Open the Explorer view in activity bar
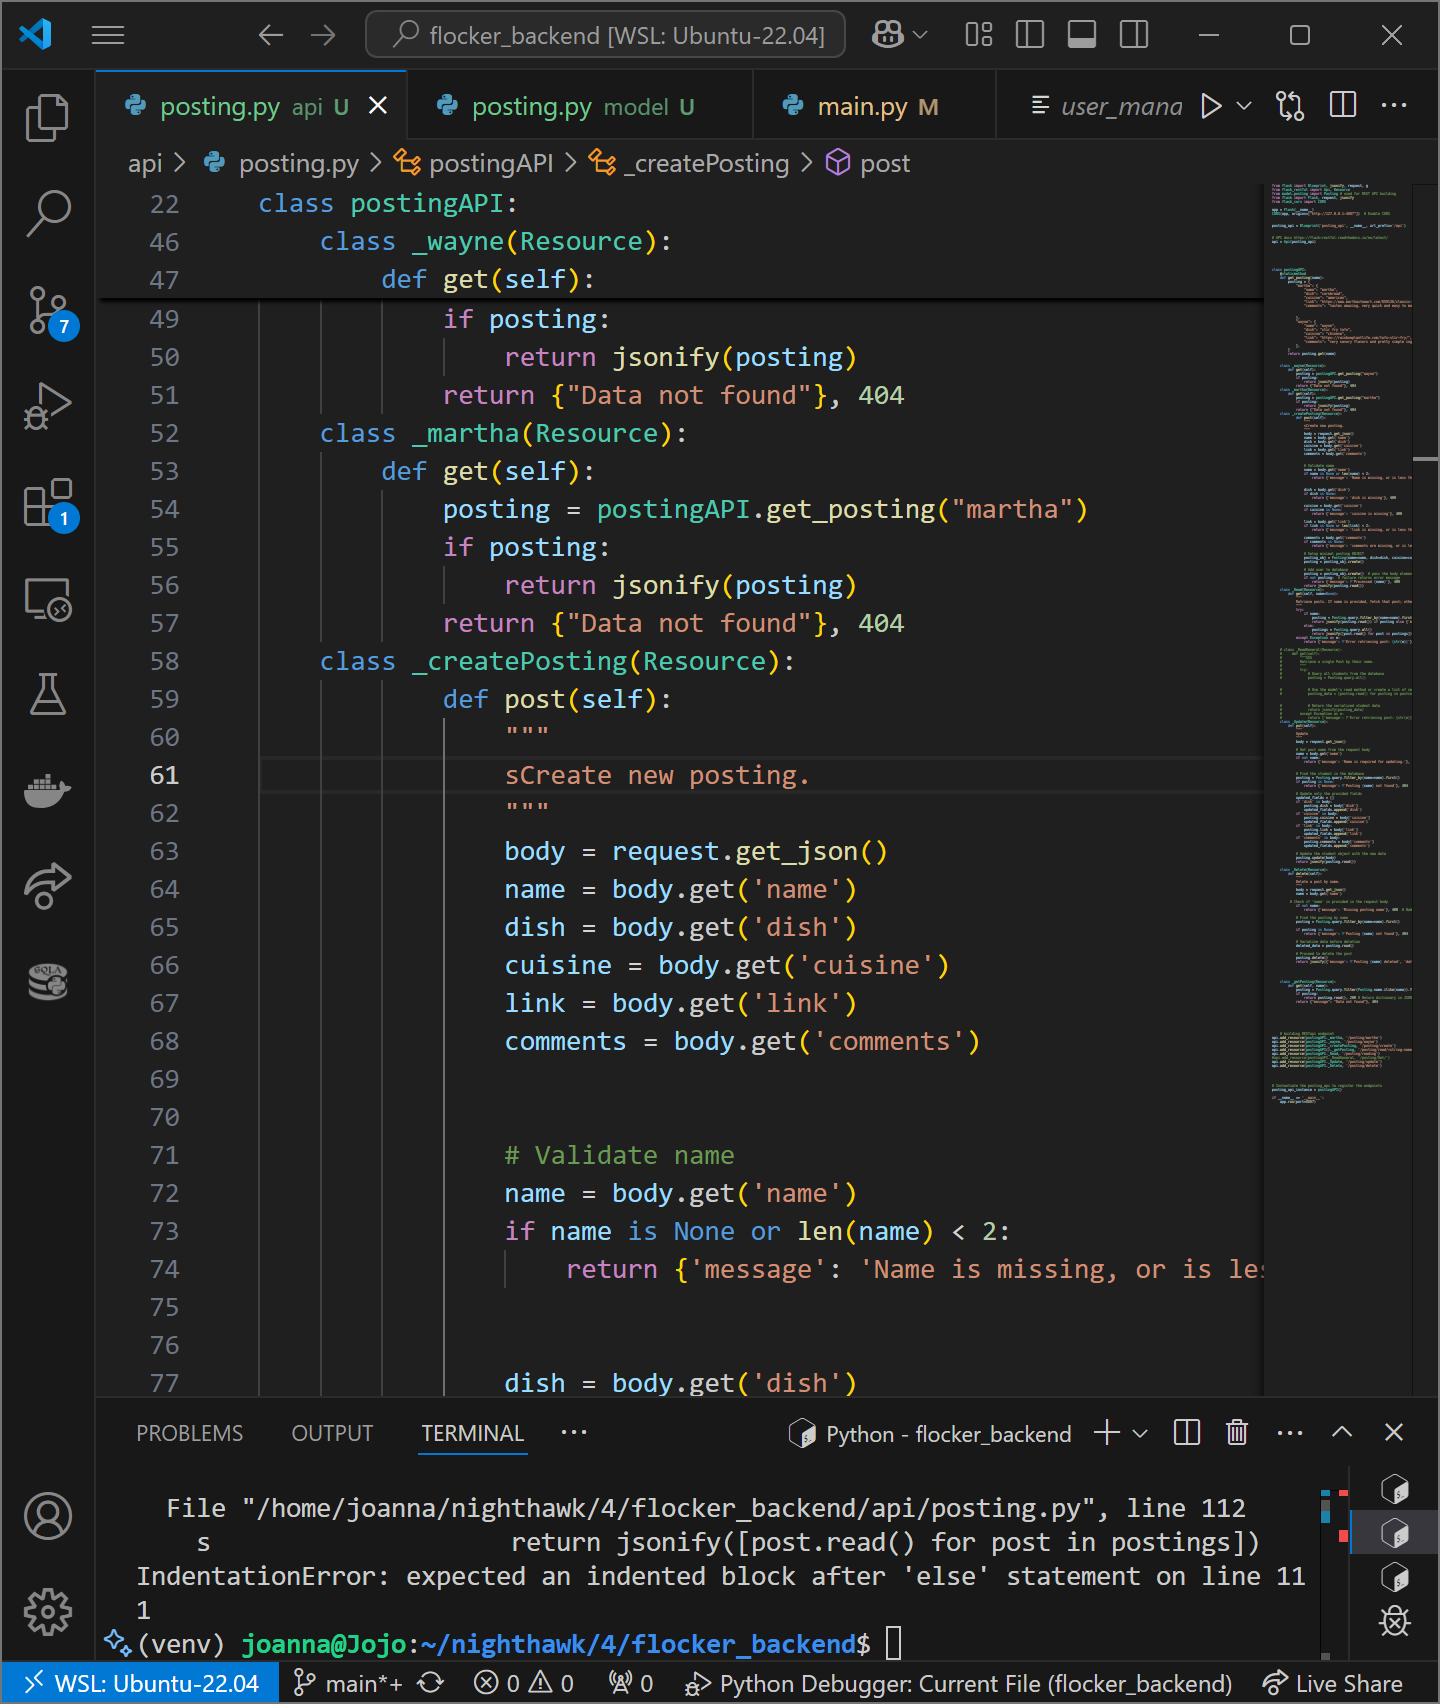The image size is (1440, 1704). [47, 118]
